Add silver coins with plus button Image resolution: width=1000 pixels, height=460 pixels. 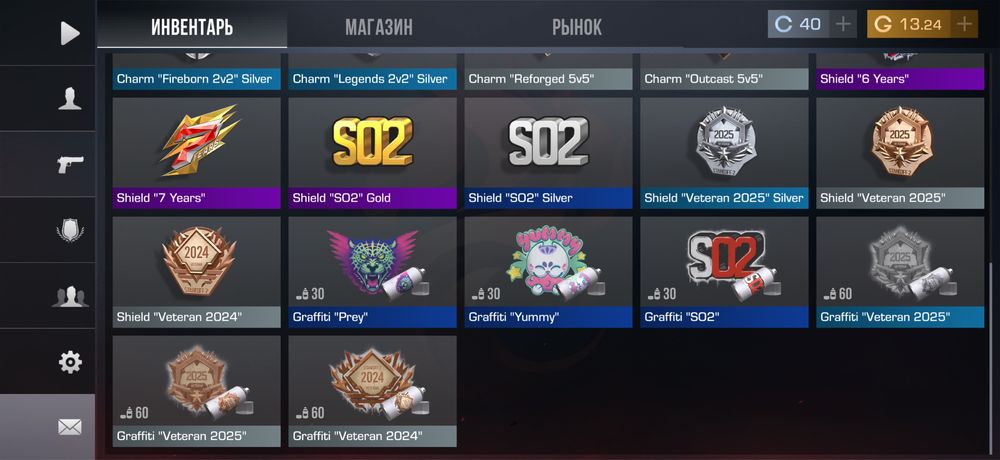pos(843,24)
